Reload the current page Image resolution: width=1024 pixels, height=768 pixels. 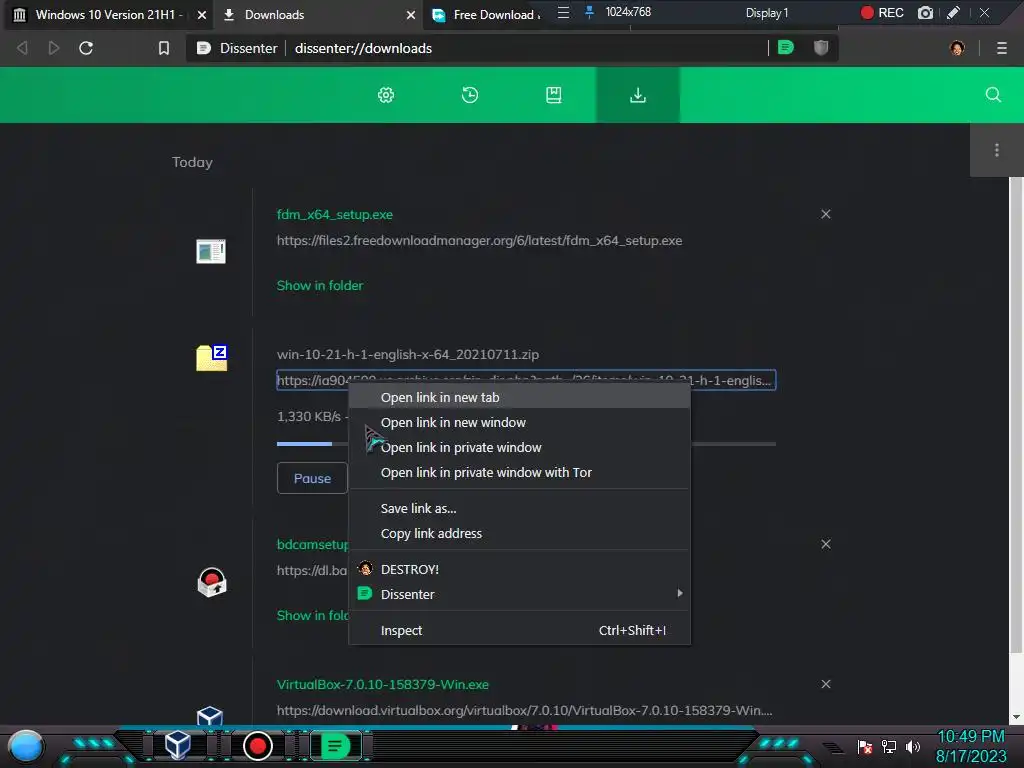[86, 48]
